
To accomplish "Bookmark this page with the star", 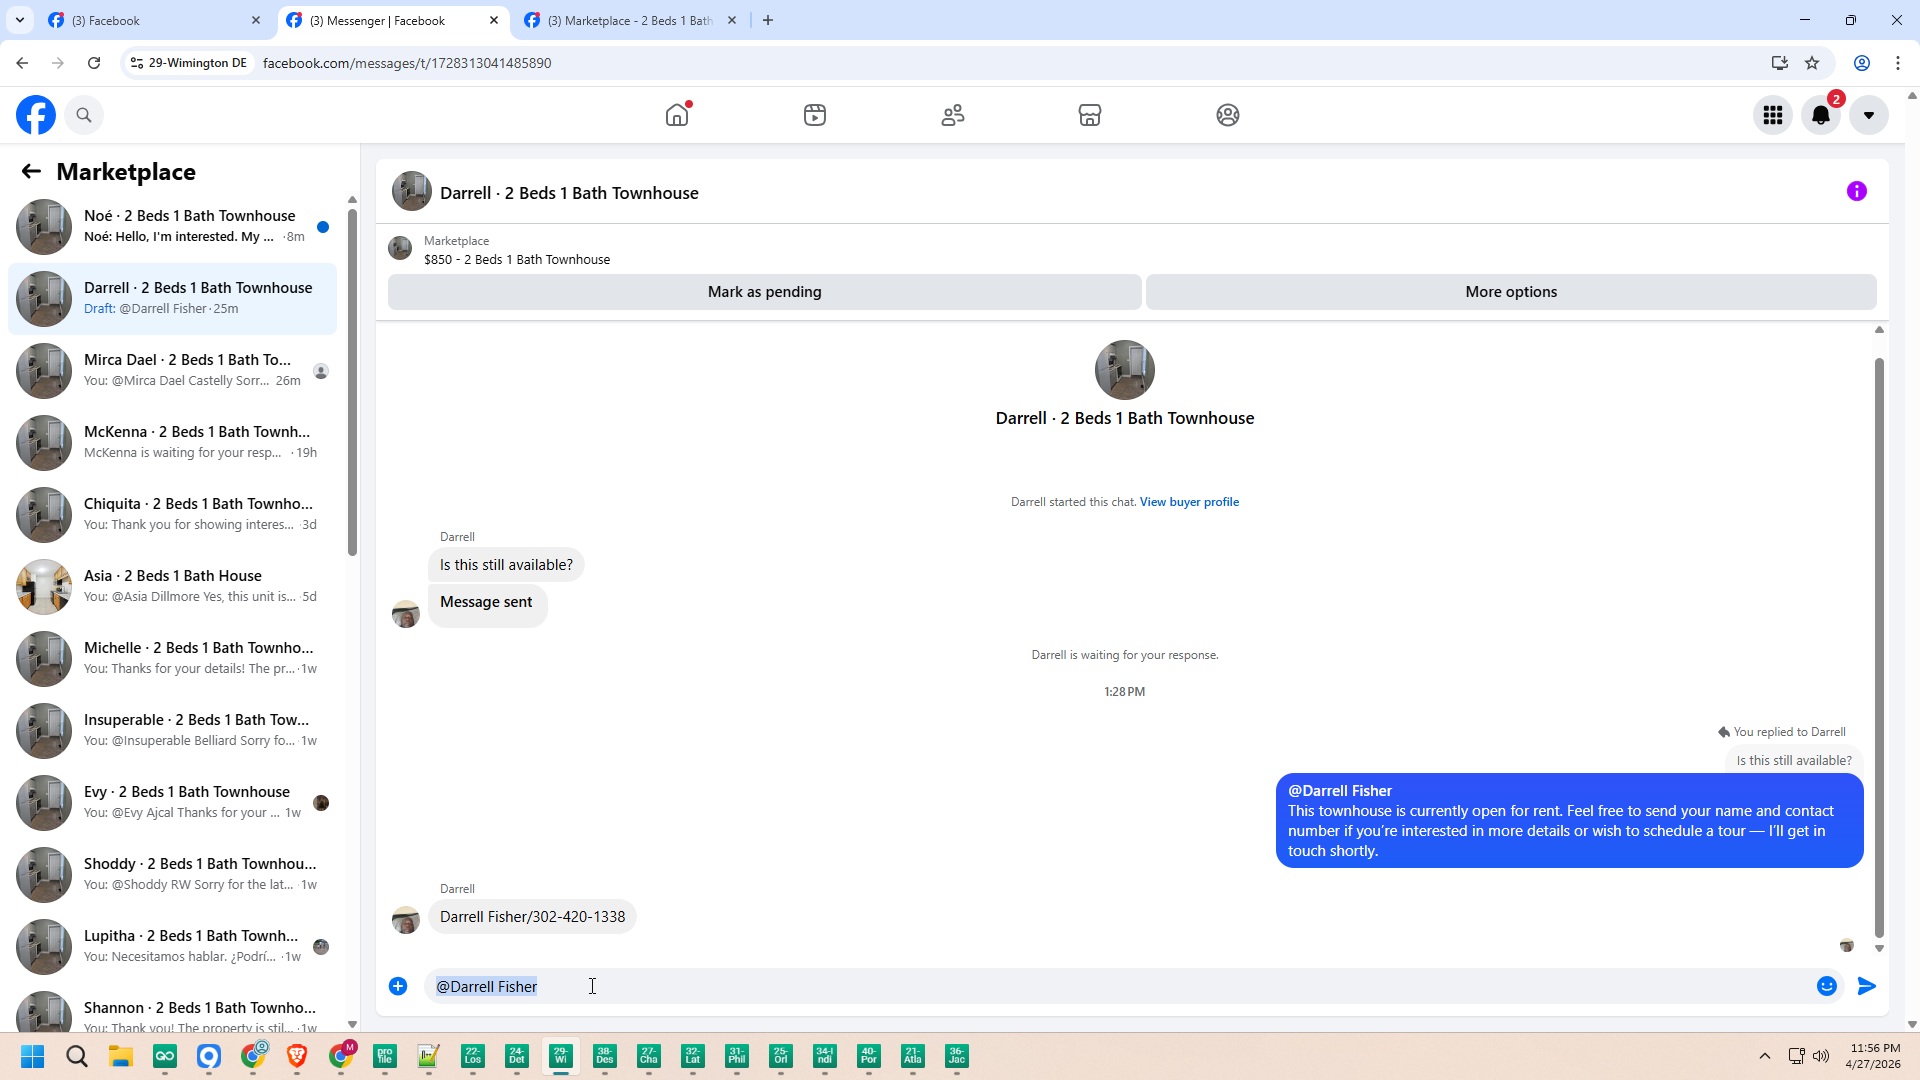I will point(1812,63).
